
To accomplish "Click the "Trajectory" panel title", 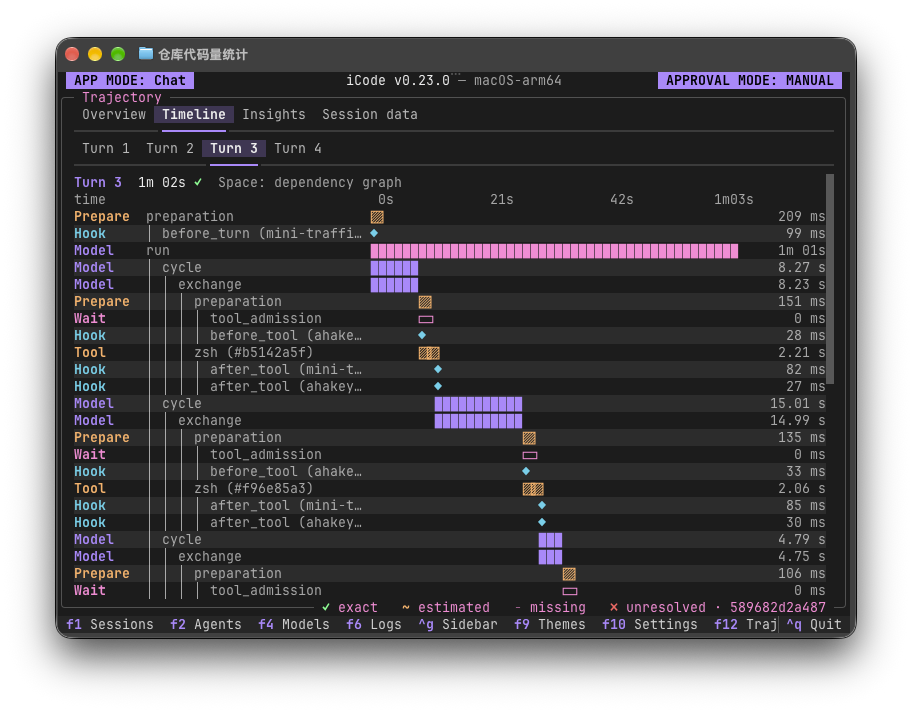I will pyautogui.click(x=122, y=98).
